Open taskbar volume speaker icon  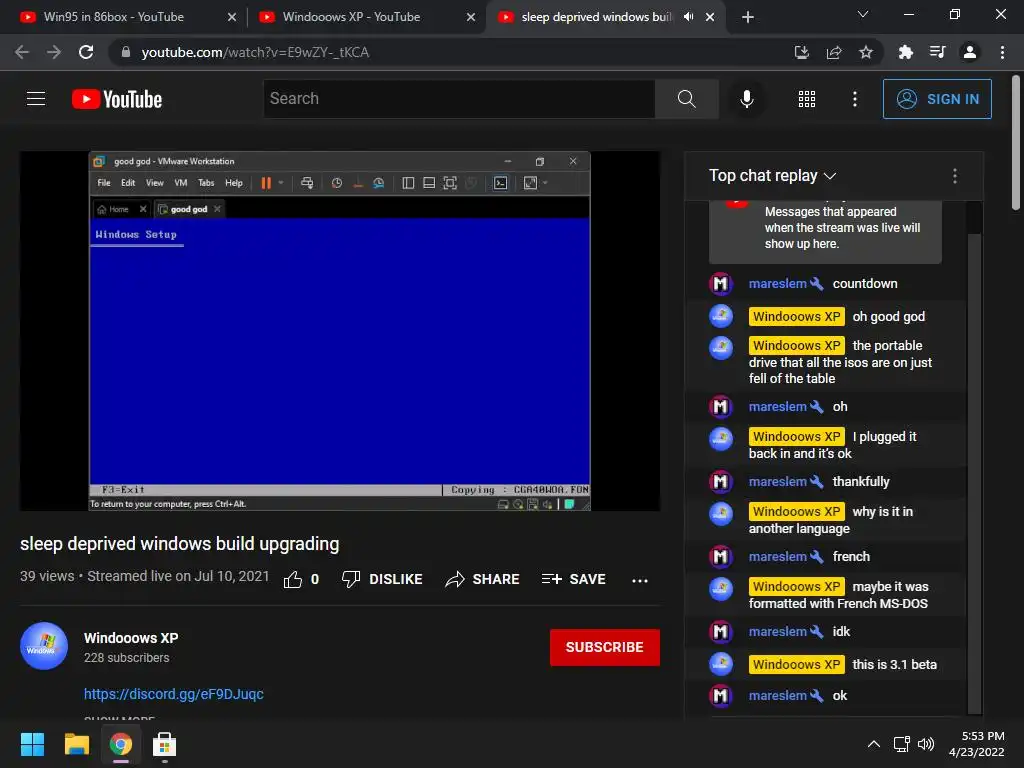click(926, 744)
